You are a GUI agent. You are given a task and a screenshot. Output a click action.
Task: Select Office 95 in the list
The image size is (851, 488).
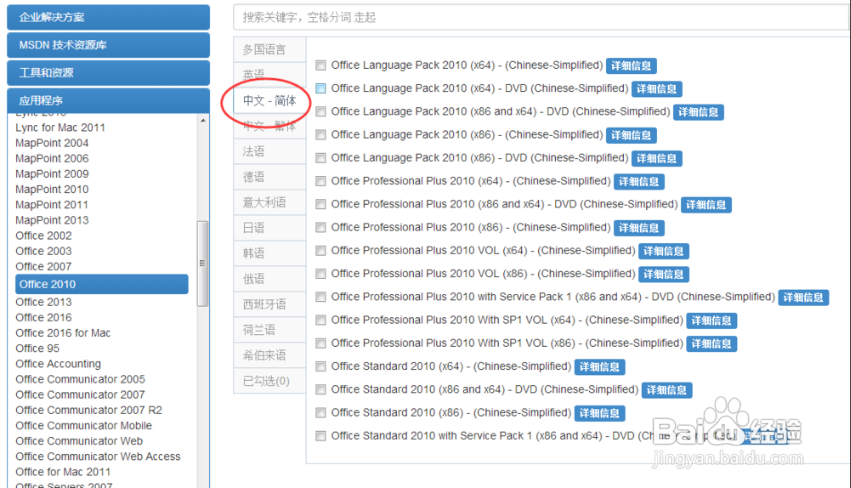pos(37,348)
